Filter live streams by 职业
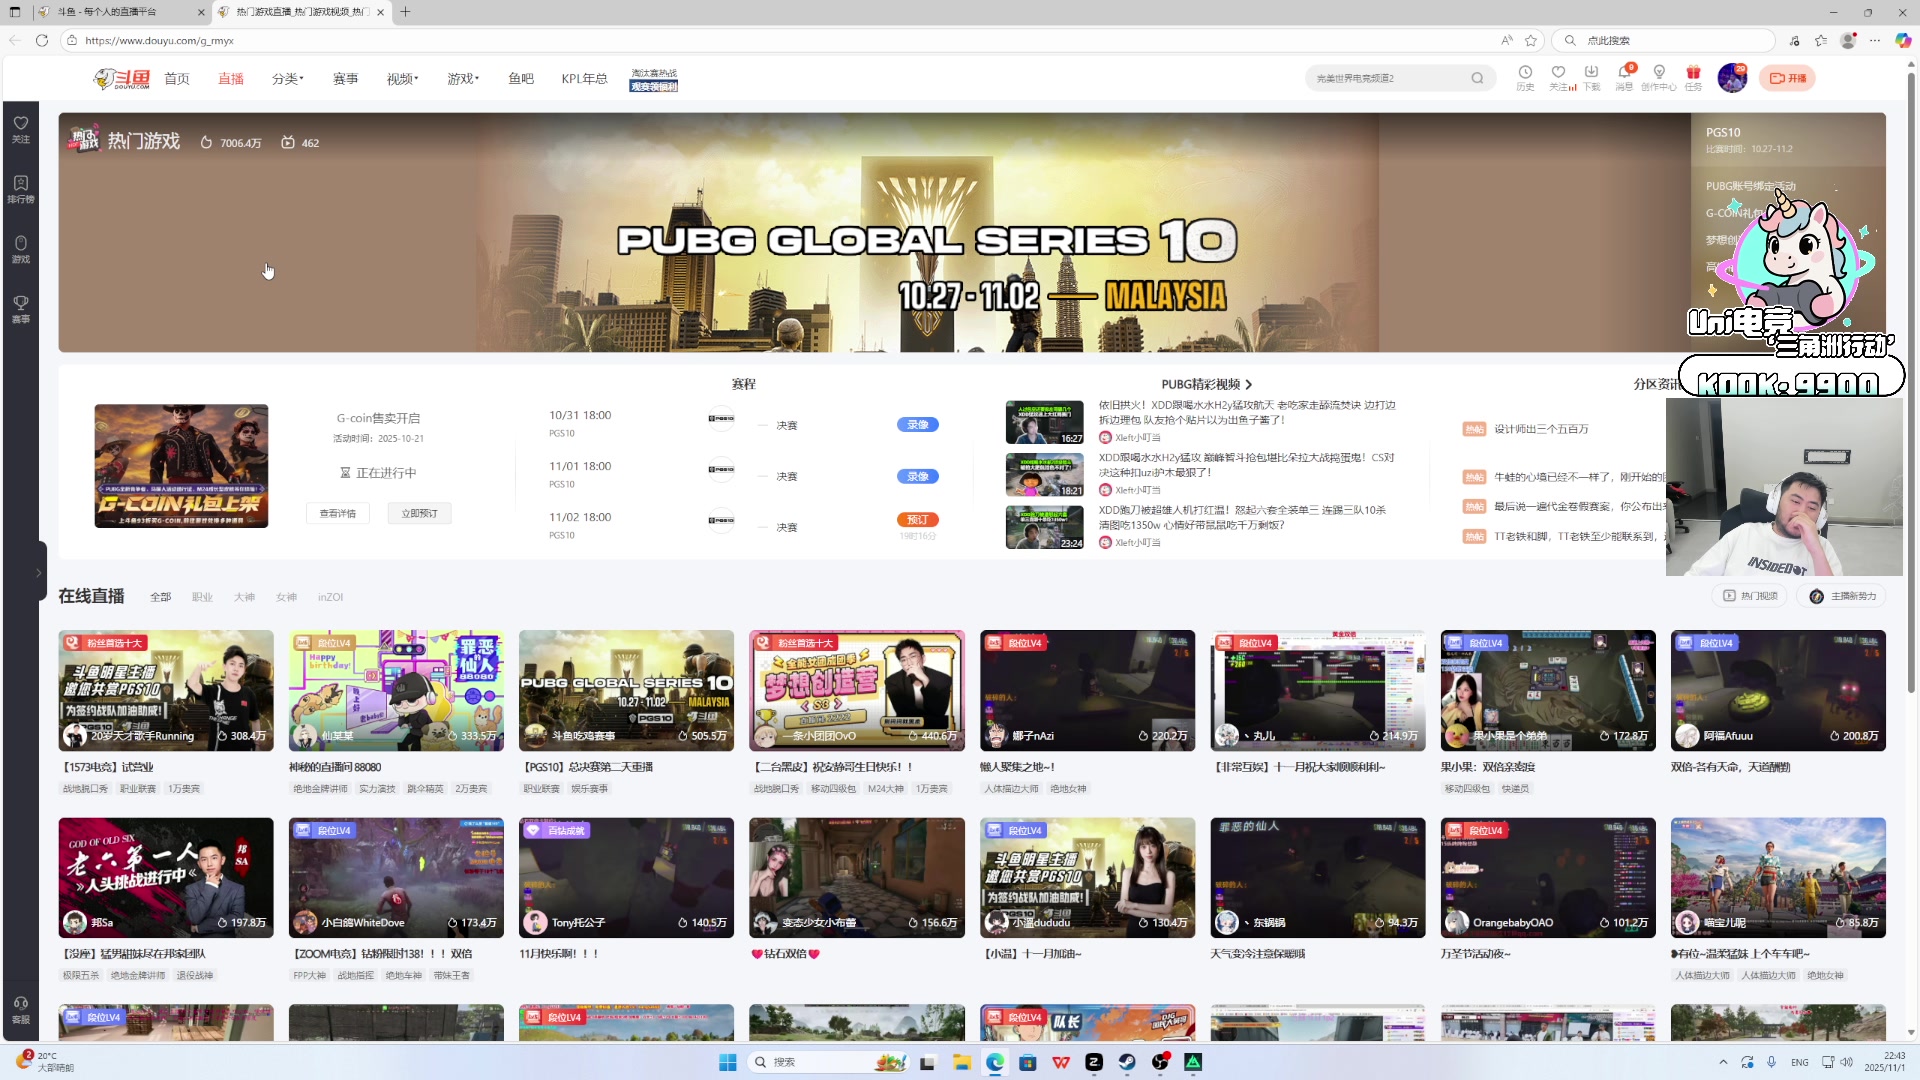The image size is (1920, 1080). click(x=202, y=597)
